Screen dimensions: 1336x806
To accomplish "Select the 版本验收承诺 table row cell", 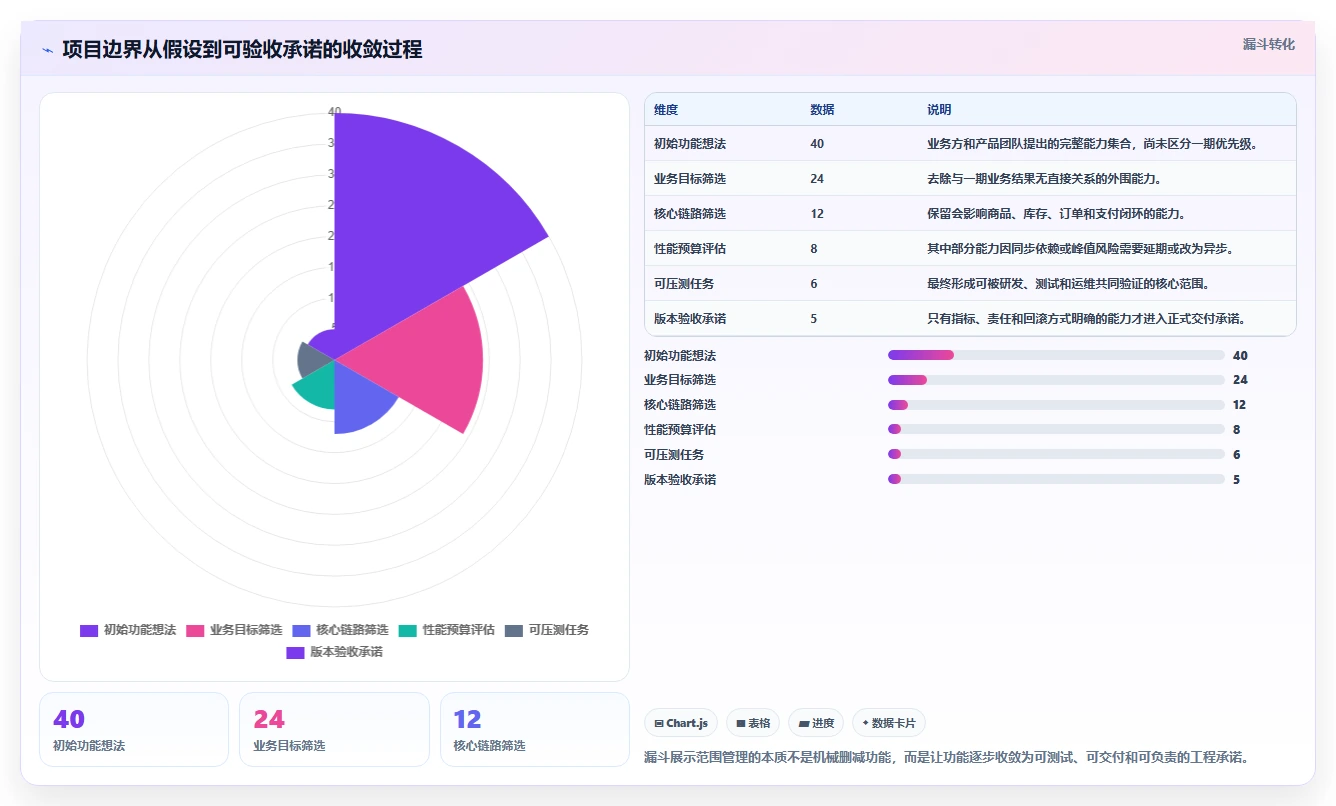I will point(690,319).
